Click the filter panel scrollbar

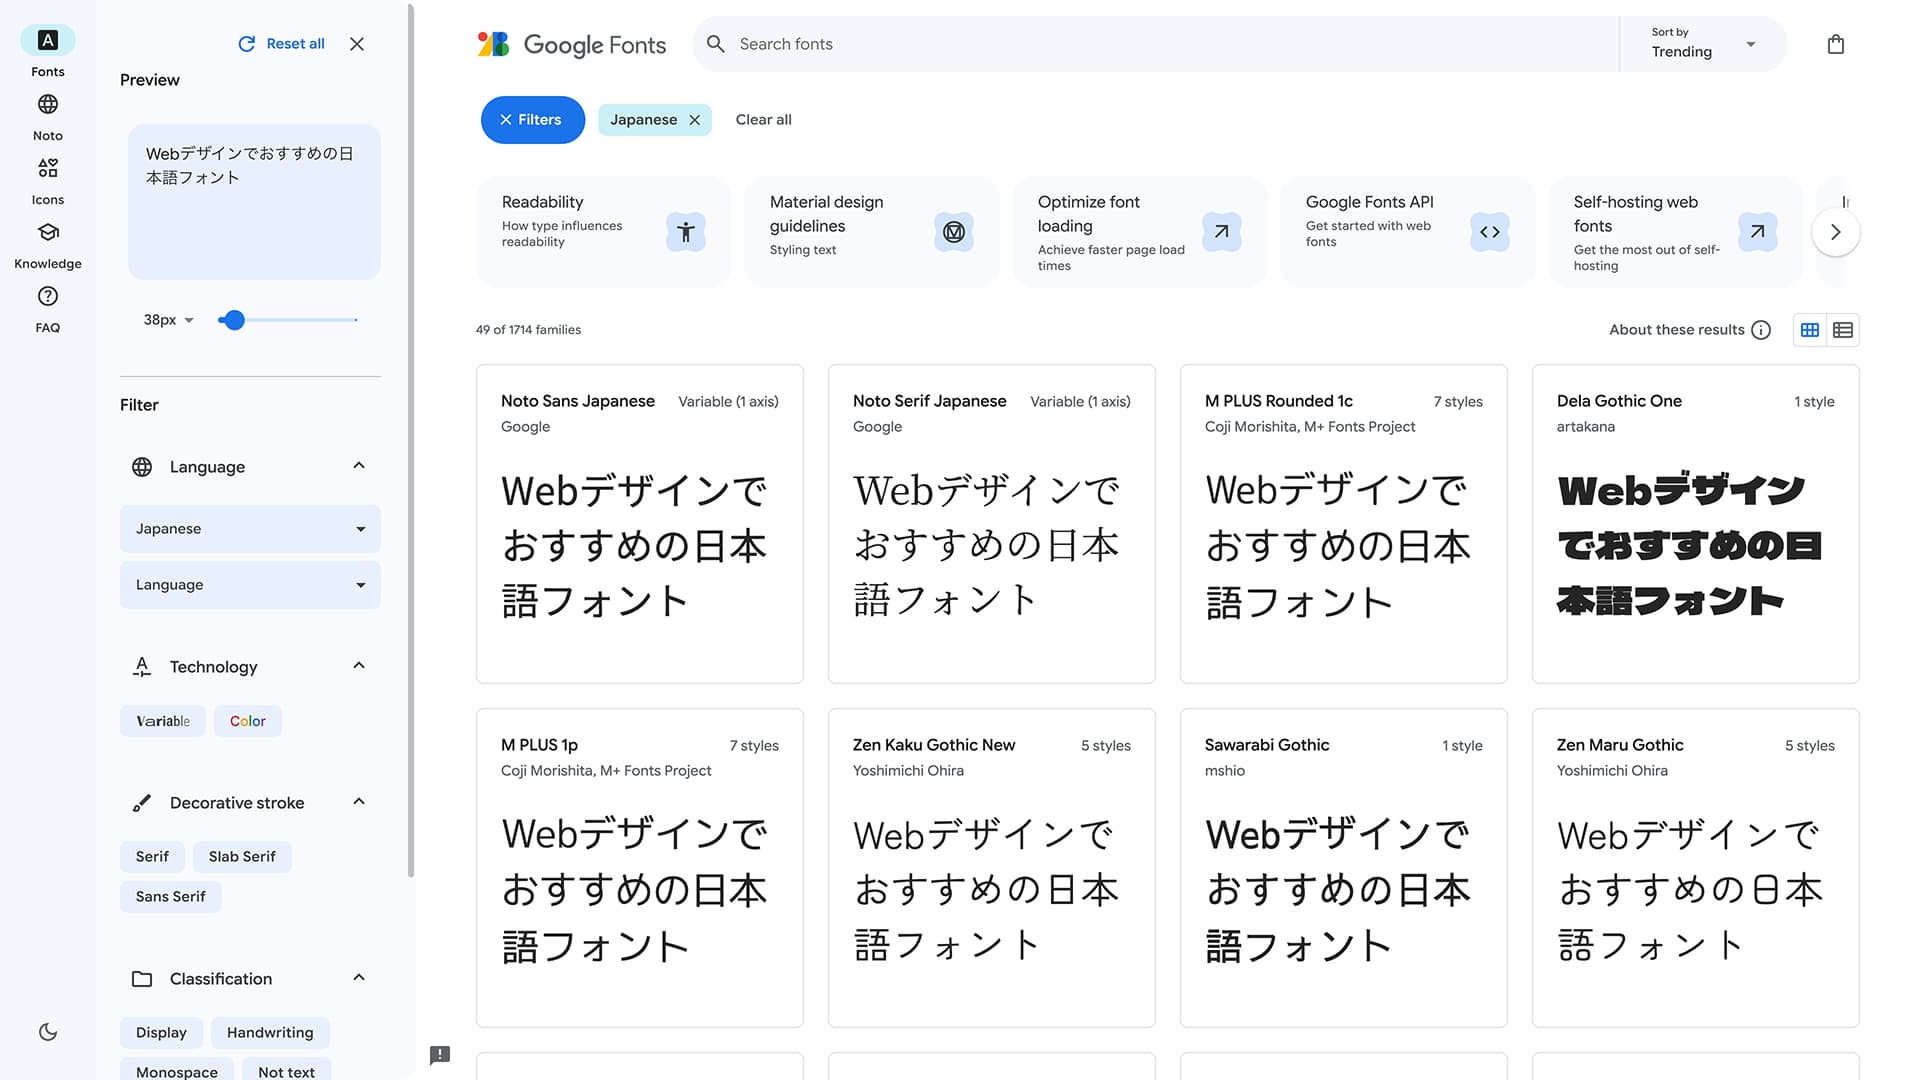click(x=410, y=440)
